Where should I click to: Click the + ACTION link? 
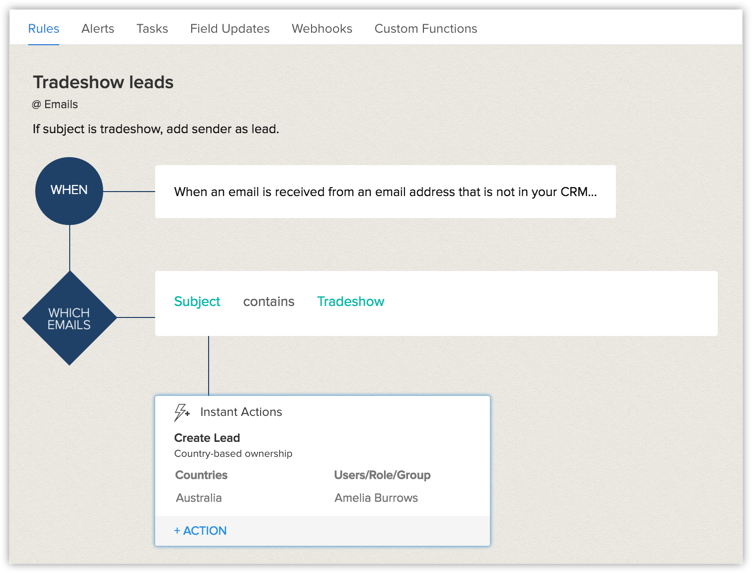[200, 531]
